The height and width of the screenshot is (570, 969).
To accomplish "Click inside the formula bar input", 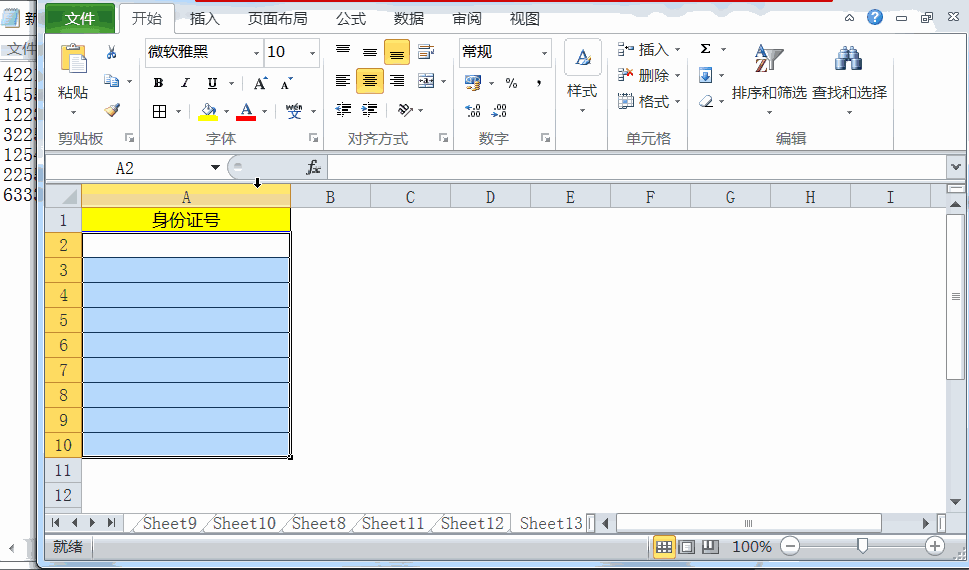I will click(x=637, y=168).
